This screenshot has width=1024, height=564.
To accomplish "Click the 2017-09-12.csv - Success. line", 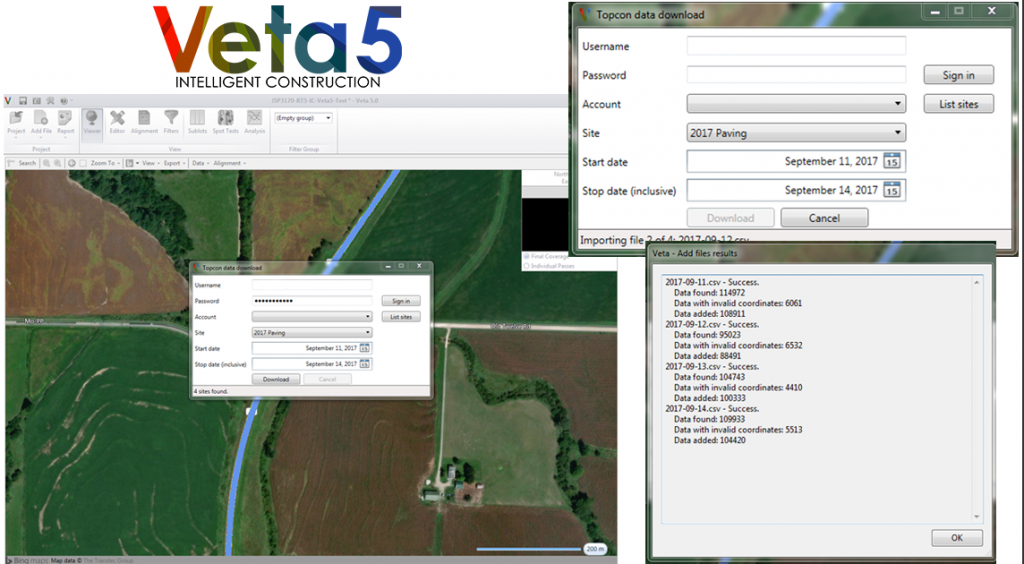I will point(712,324).
